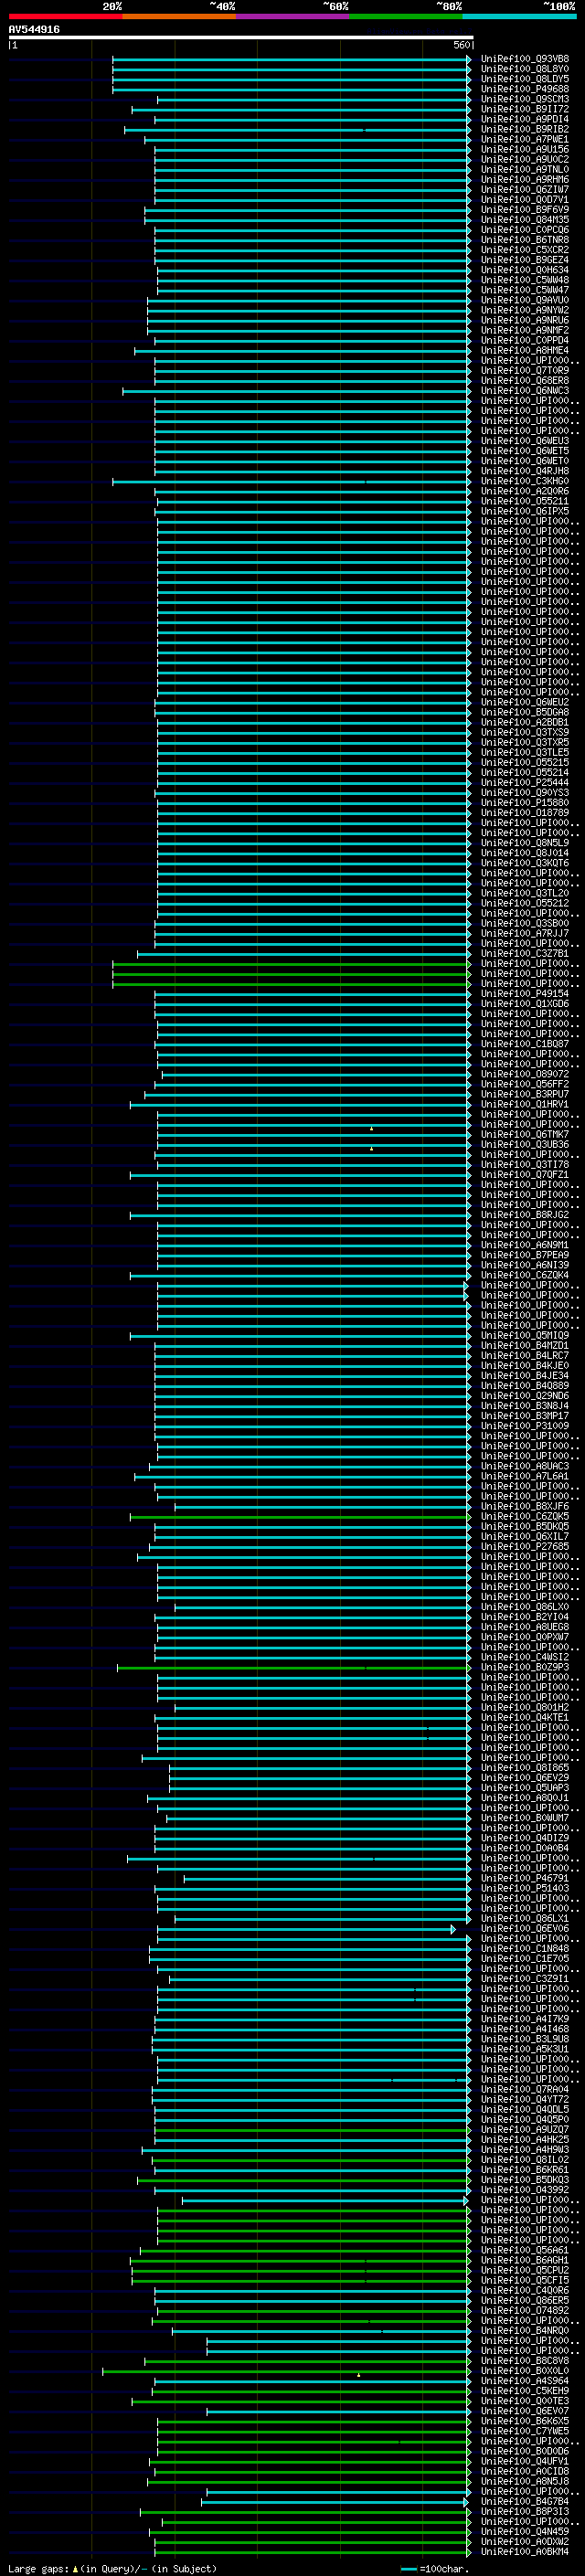
Task: Select the query label AV544916
Action: 34,29
